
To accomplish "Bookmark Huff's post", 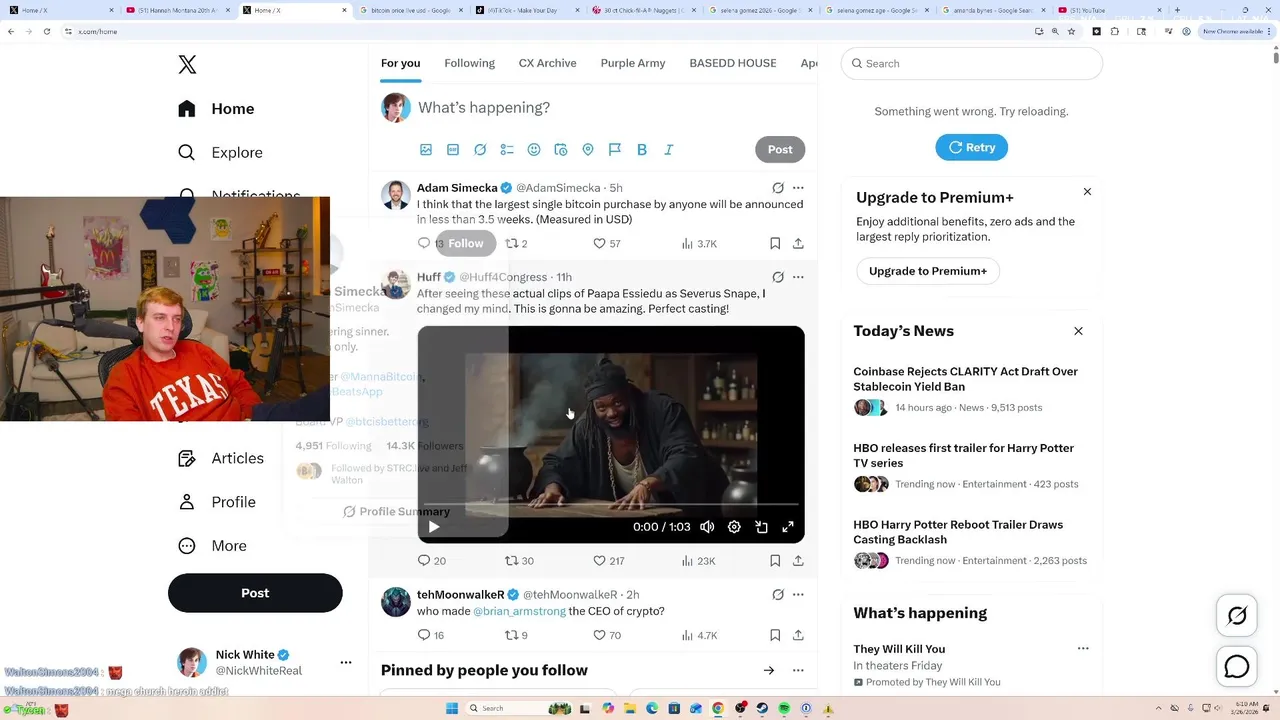I will (775, 561).
